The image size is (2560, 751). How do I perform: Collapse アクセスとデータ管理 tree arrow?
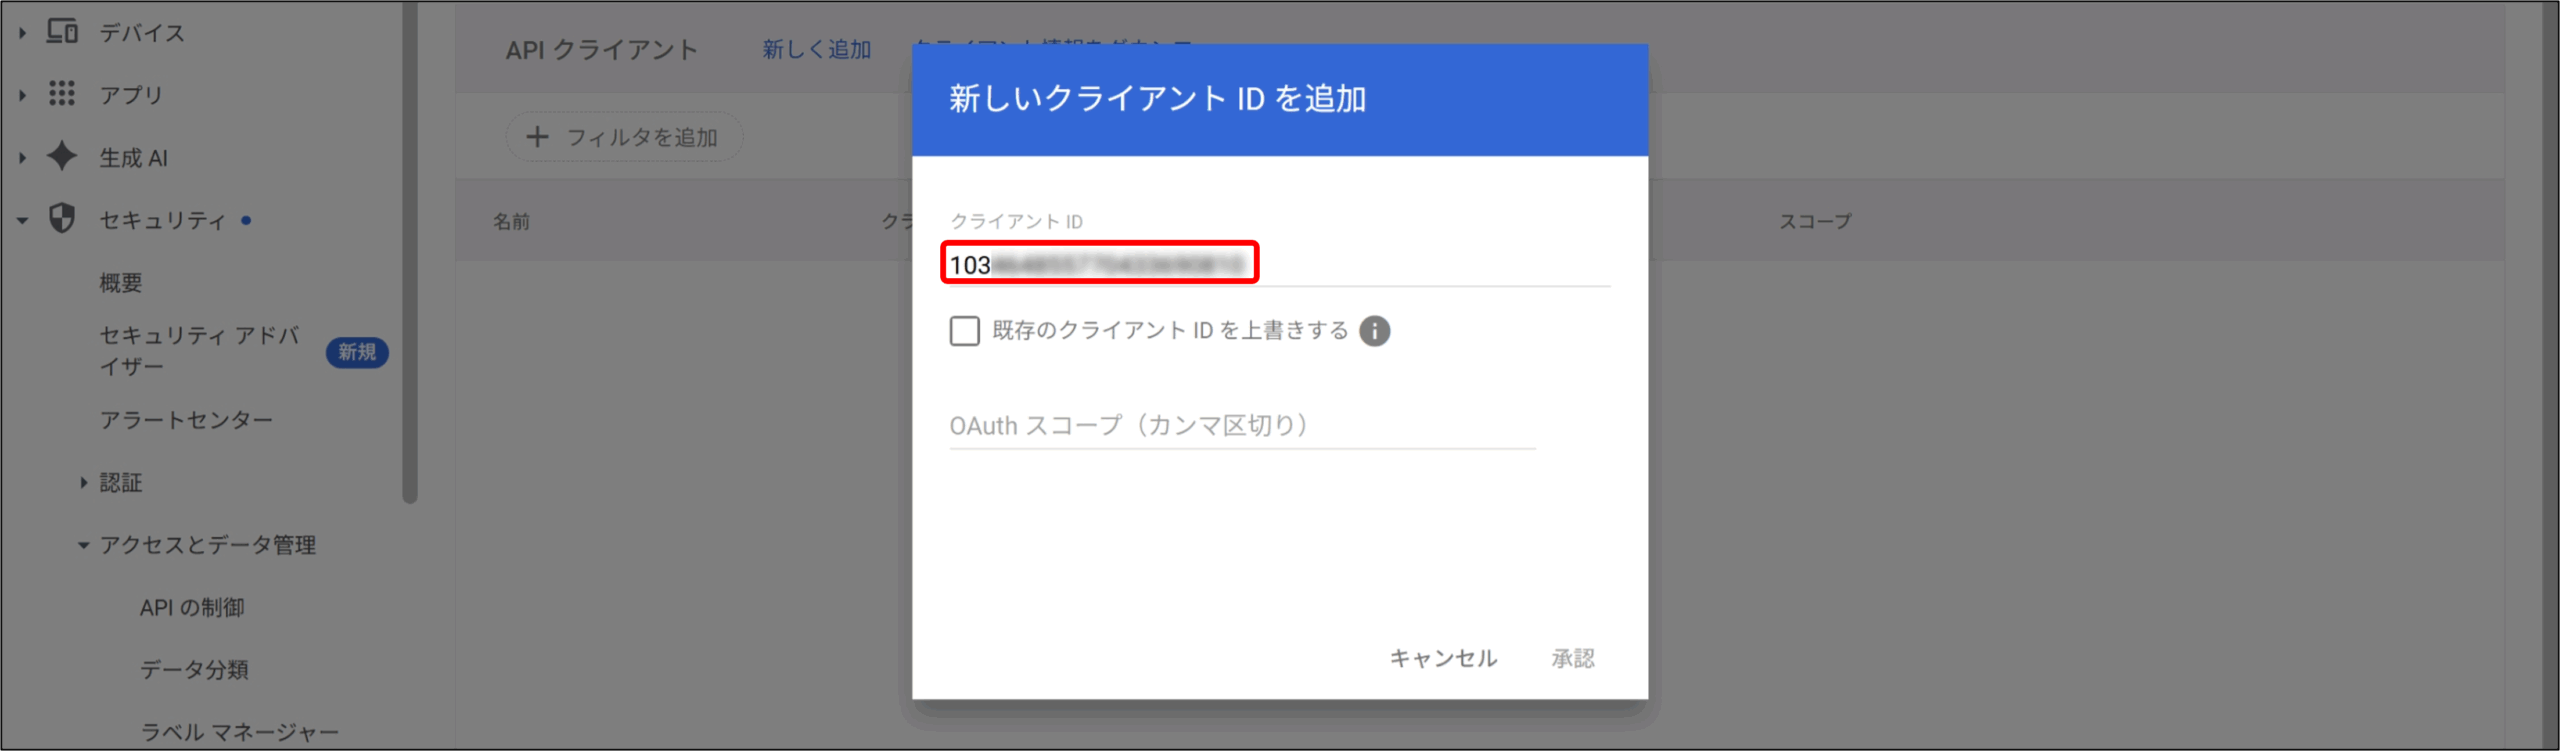pos(83,545)
